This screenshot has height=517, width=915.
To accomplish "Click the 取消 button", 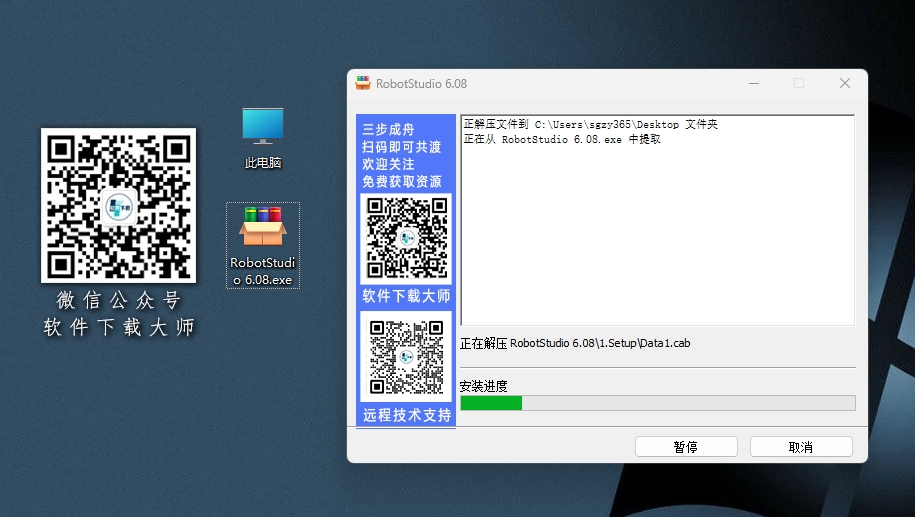I will coord(801,447).
